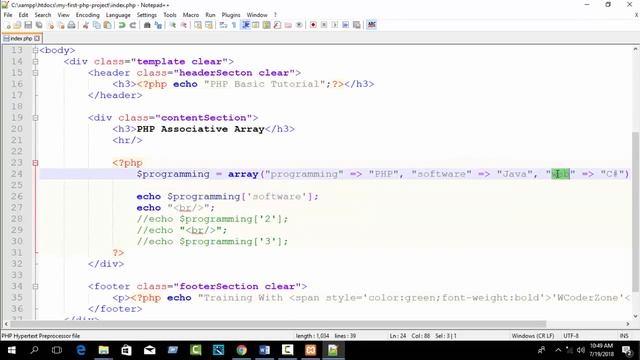Open a file using the Open toolbar icon
Image resolution: width=640 pixels, height=360 pixels.
click(x=18, y=25)
